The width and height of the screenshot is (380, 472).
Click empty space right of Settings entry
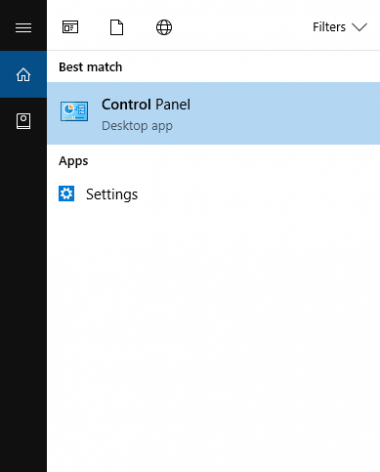[x=260, y=194]
